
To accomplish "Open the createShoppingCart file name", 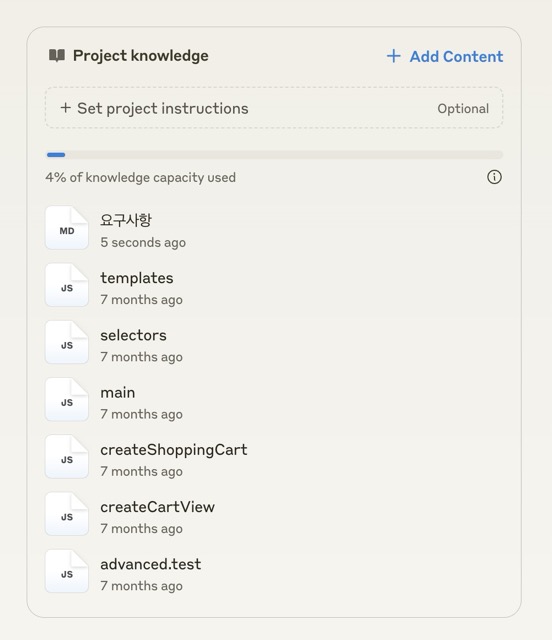I will coord(174,450).
